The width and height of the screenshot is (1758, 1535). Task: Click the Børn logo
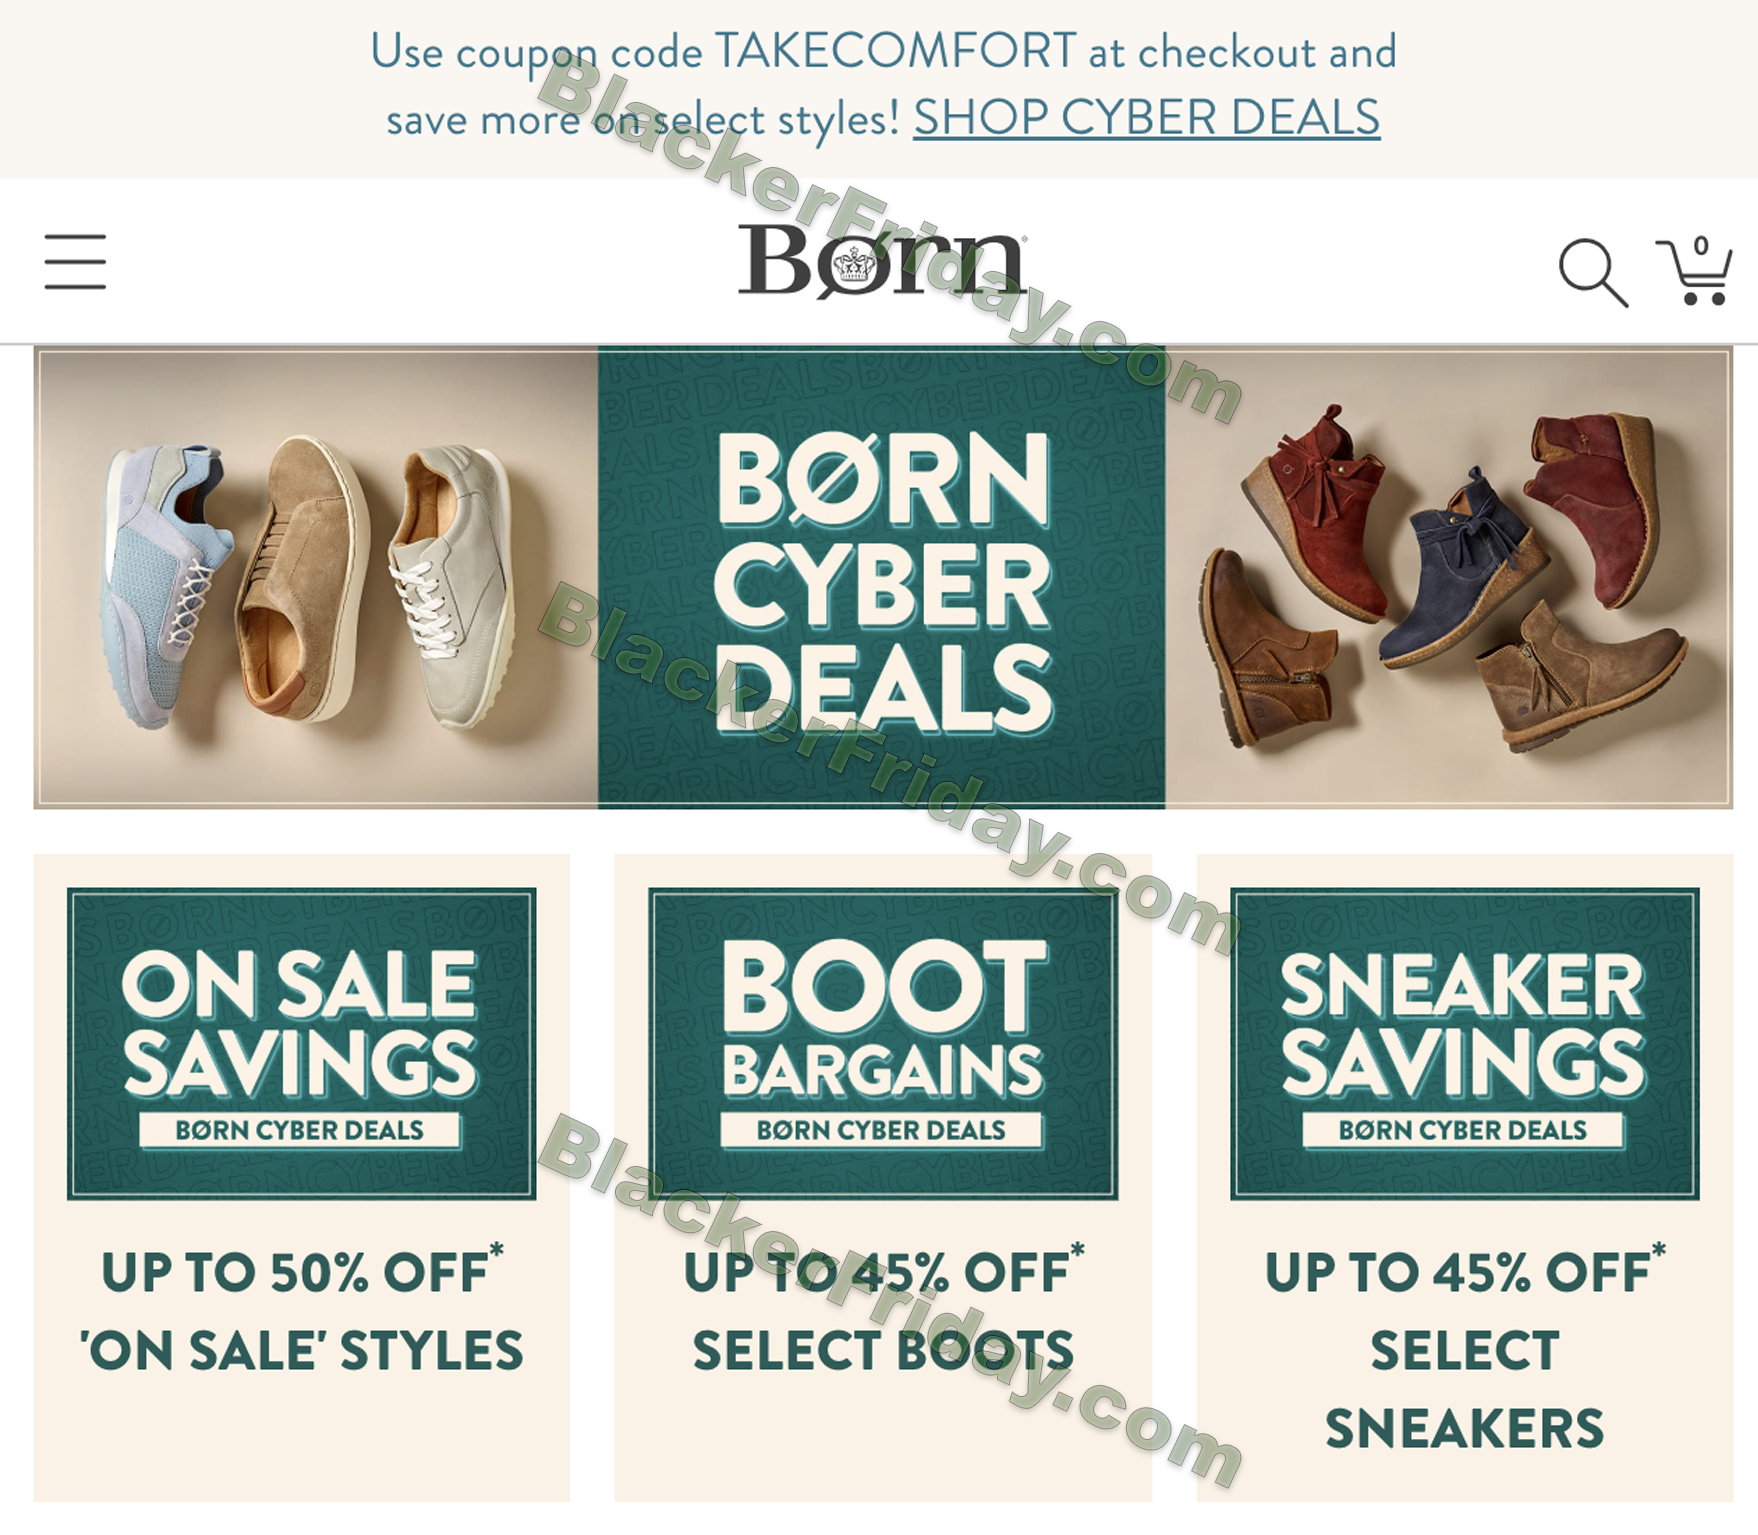(882, 260)
